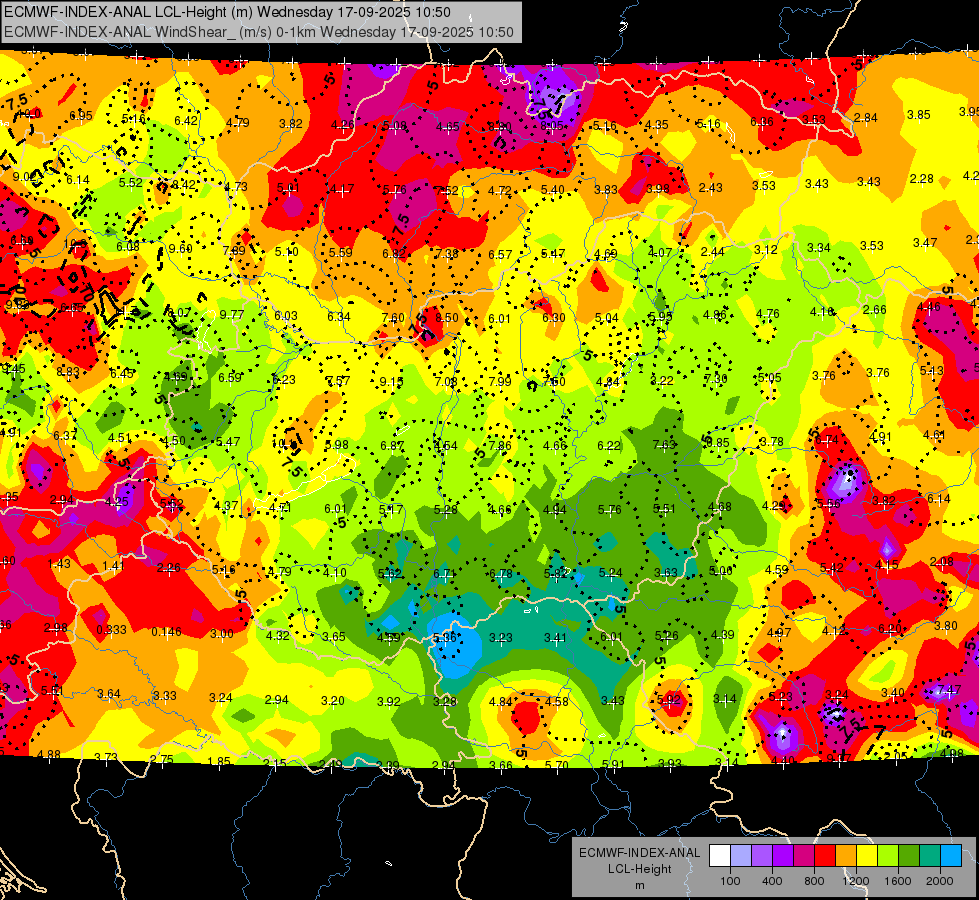Click the grid value 7.89
Viewport: 979px width, 900px height.
[x=234, y=251]
